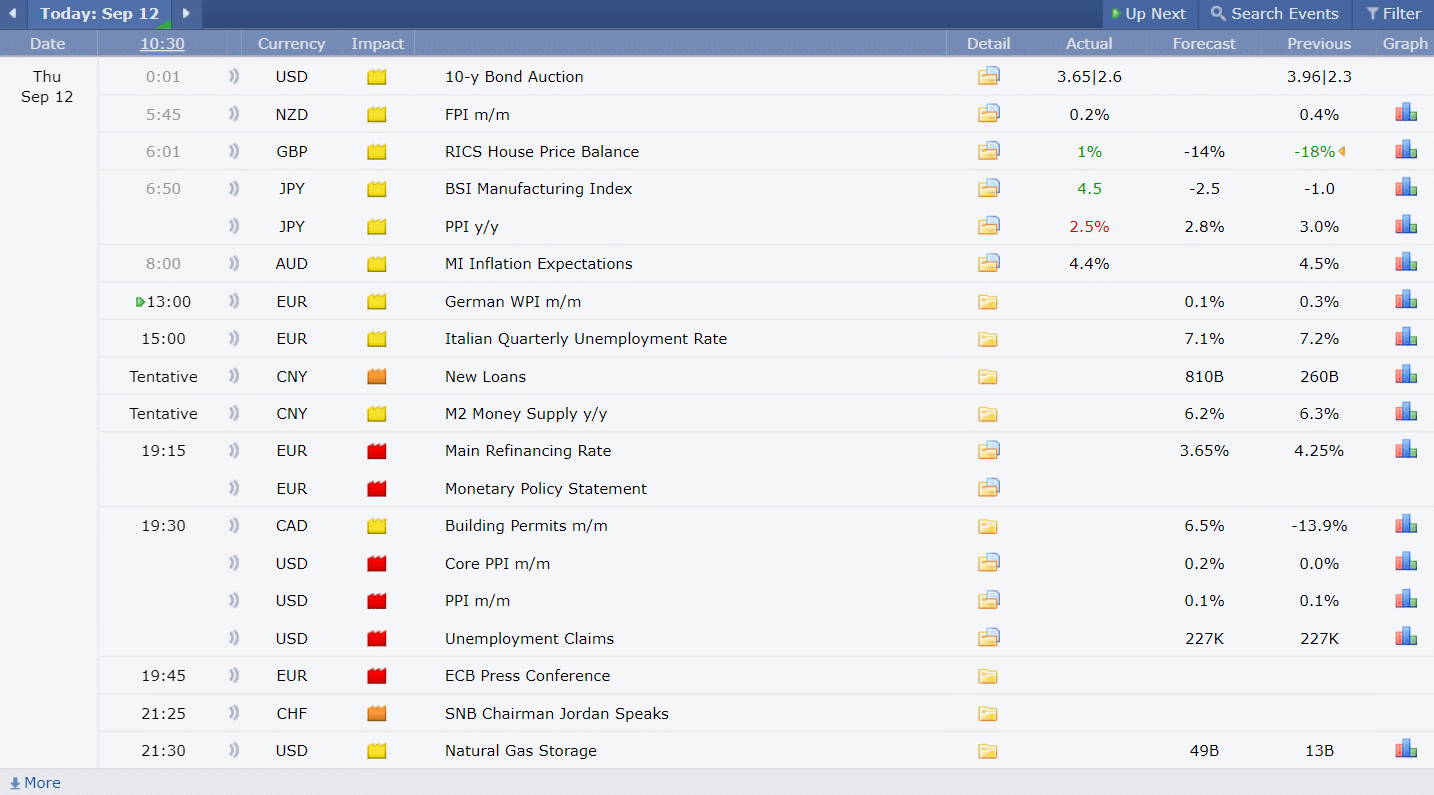Click the yellow impact icon for FPI m/m

point(377,115)
